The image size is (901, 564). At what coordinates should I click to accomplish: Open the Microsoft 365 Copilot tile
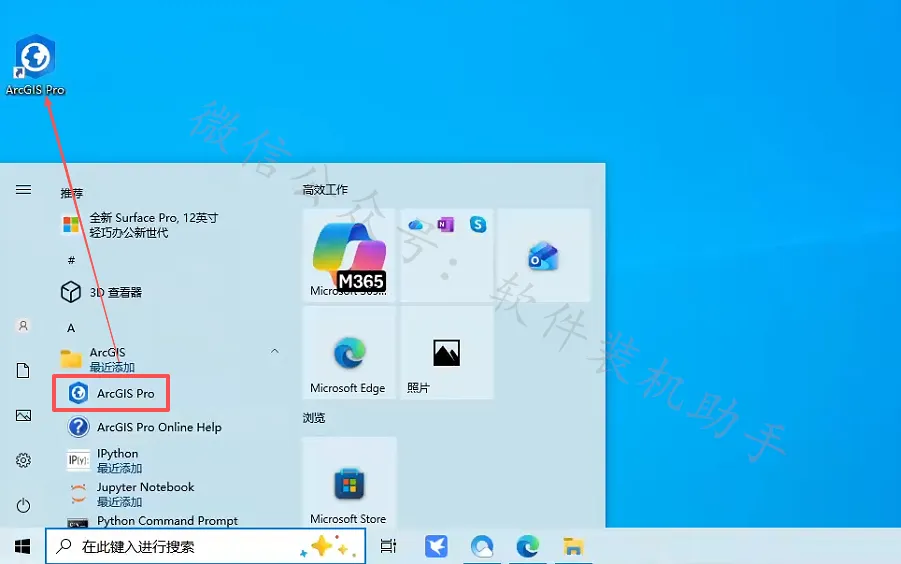(349, 255)
